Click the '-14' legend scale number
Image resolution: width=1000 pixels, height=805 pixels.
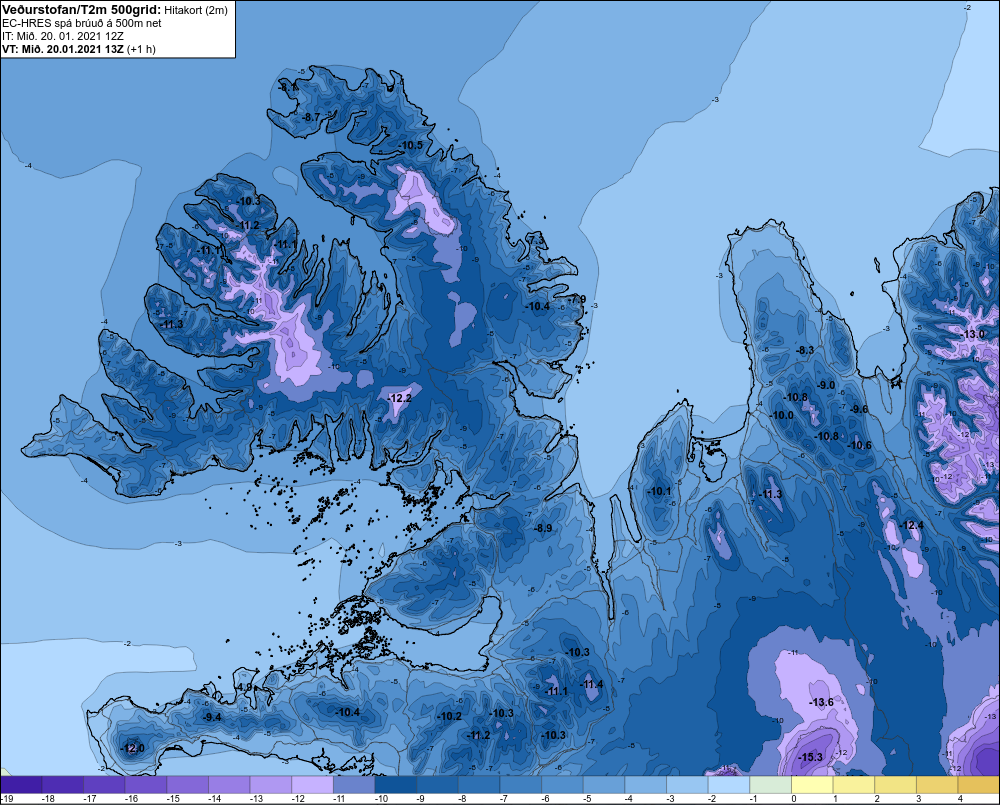[214, 799]
